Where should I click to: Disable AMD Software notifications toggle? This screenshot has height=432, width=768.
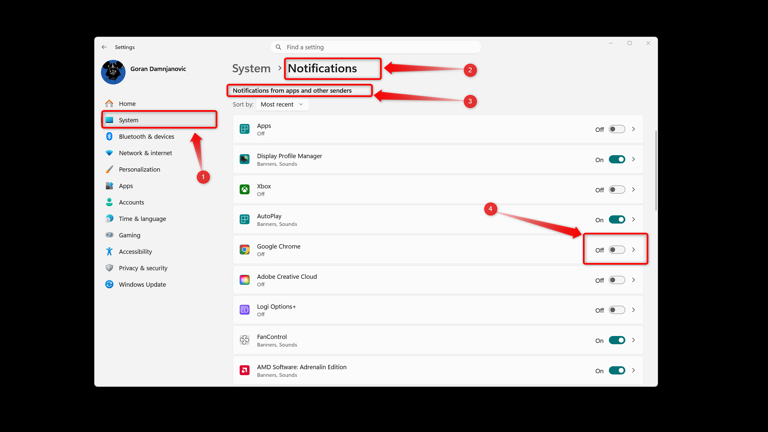pyautogui.click(x=617, y=370)
